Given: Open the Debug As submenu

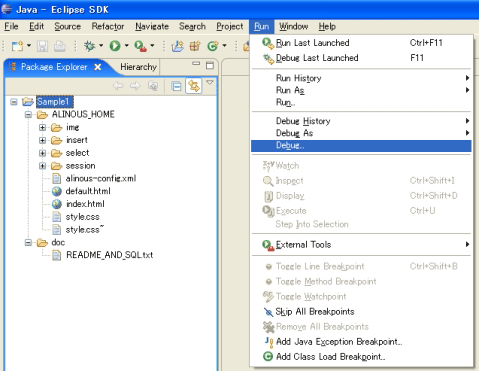Looking at the screenshot, I should coord(361,133).
